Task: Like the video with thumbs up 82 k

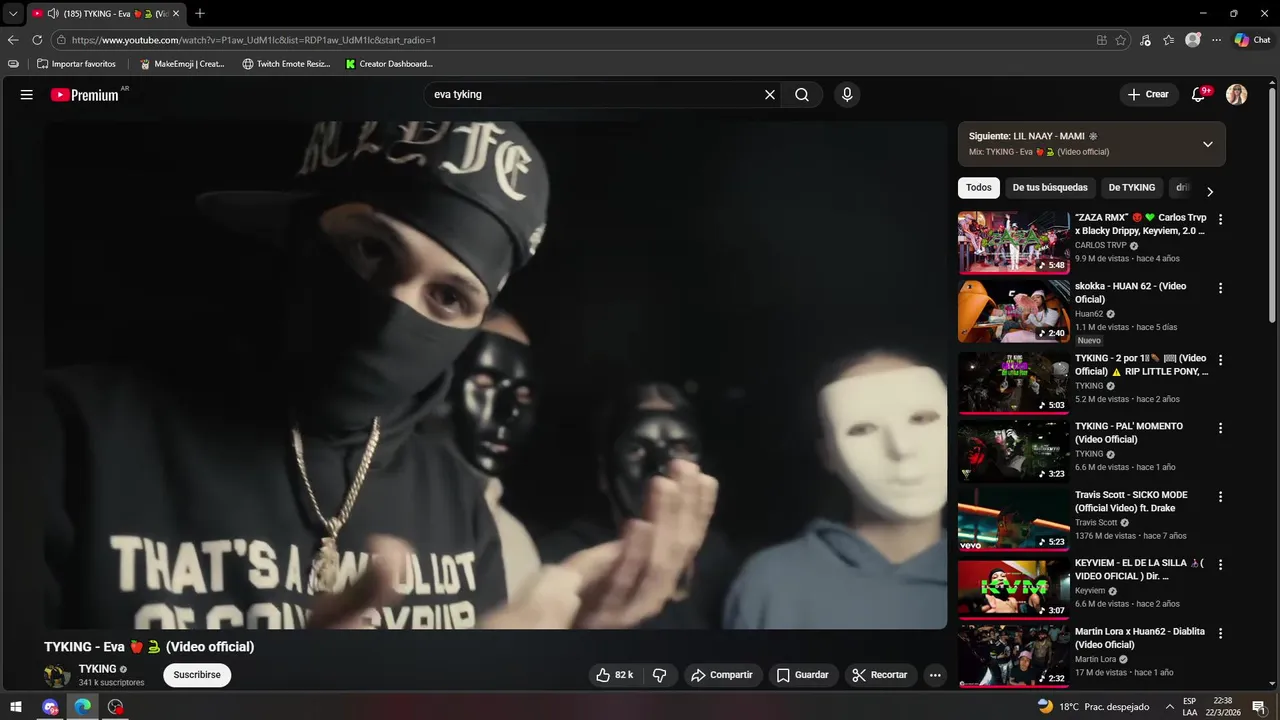Action: (x=614, y=675)
